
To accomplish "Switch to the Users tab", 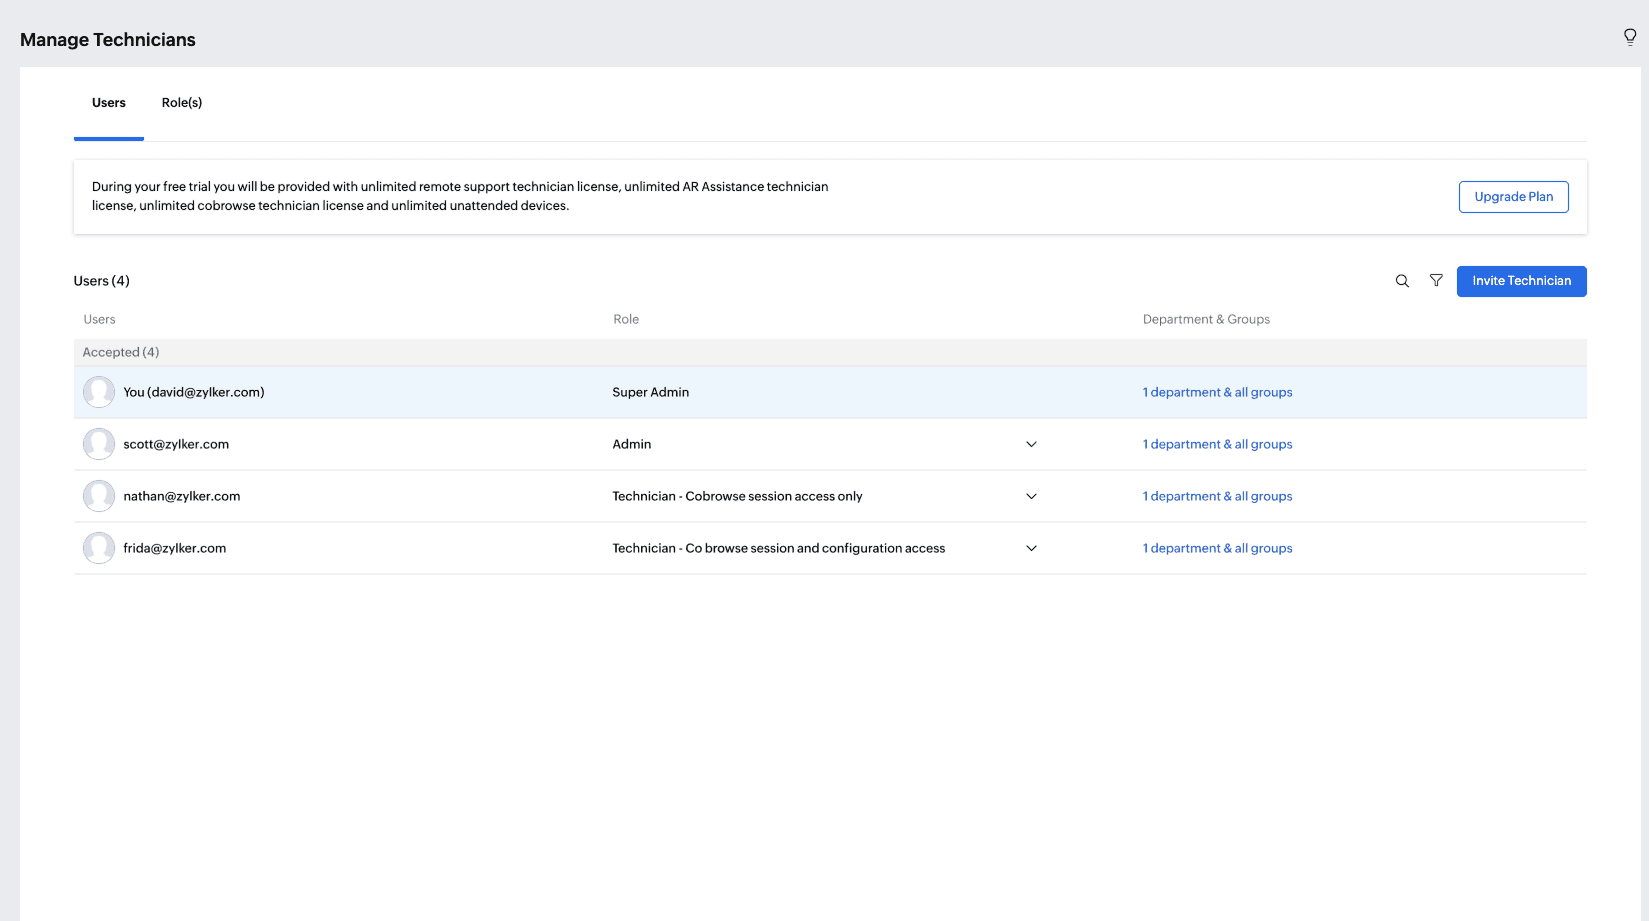I will [x=109, y=103].
